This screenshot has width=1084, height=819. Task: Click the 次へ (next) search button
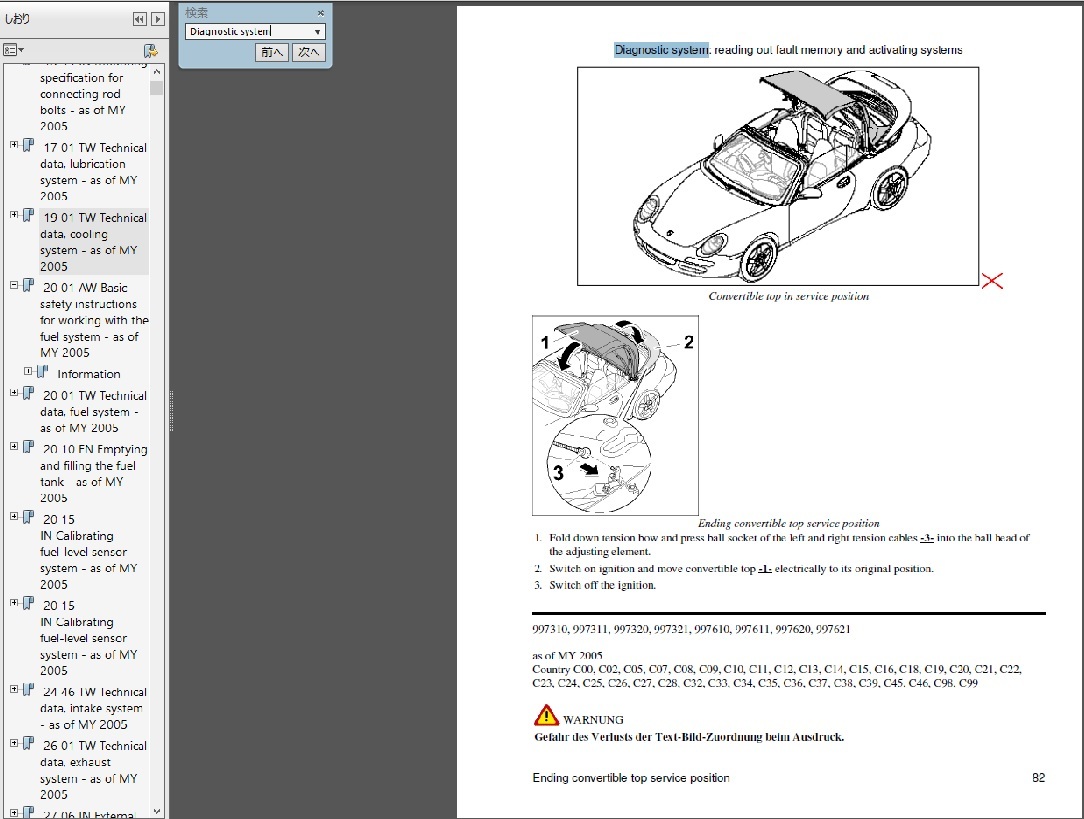point(308,52)
